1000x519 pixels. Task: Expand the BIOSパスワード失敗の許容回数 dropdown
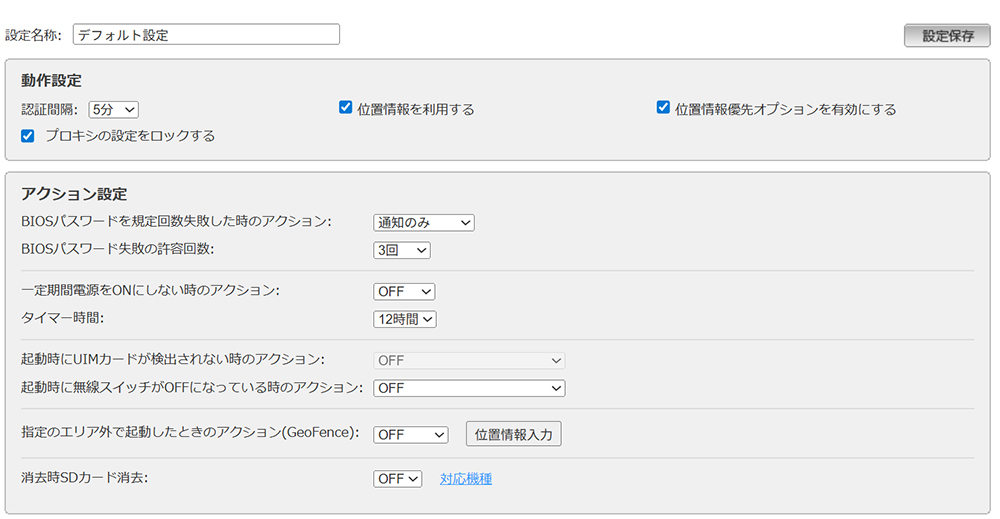[x=401, y=250]
